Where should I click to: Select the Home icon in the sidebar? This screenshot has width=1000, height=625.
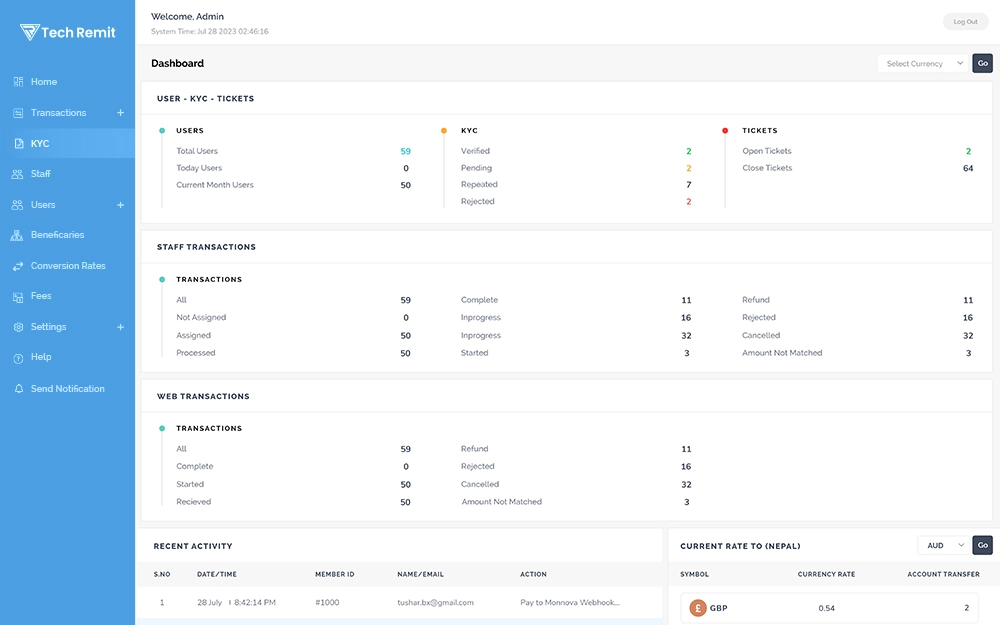[17, 81]
